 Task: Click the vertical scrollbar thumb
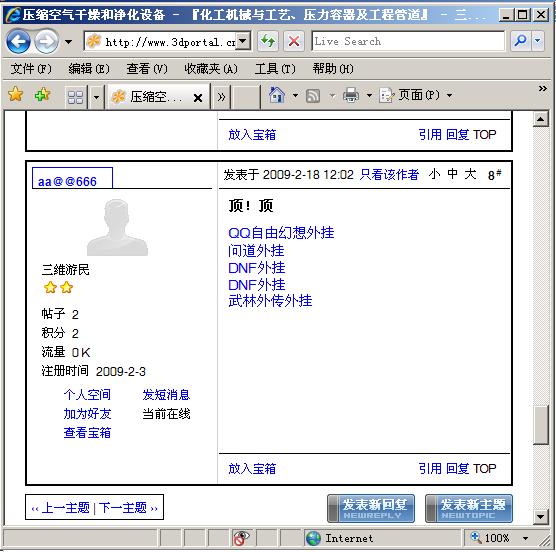pos(541,425)
